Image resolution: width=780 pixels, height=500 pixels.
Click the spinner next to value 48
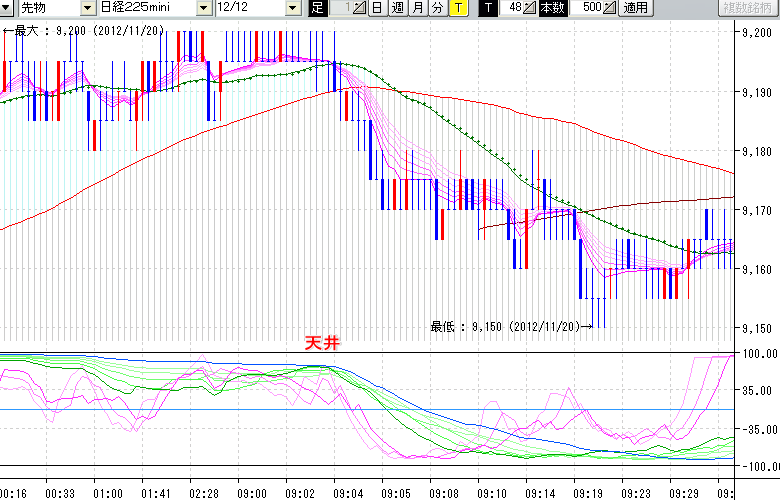[530, 8]
